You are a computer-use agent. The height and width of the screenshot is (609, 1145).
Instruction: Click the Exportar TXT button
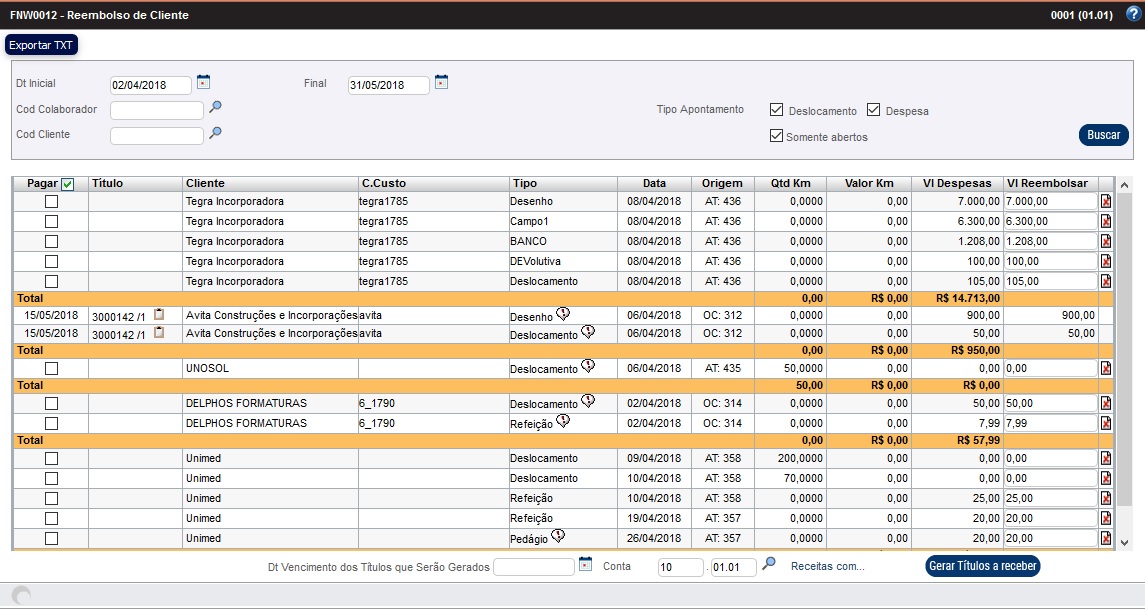[41, 45]
